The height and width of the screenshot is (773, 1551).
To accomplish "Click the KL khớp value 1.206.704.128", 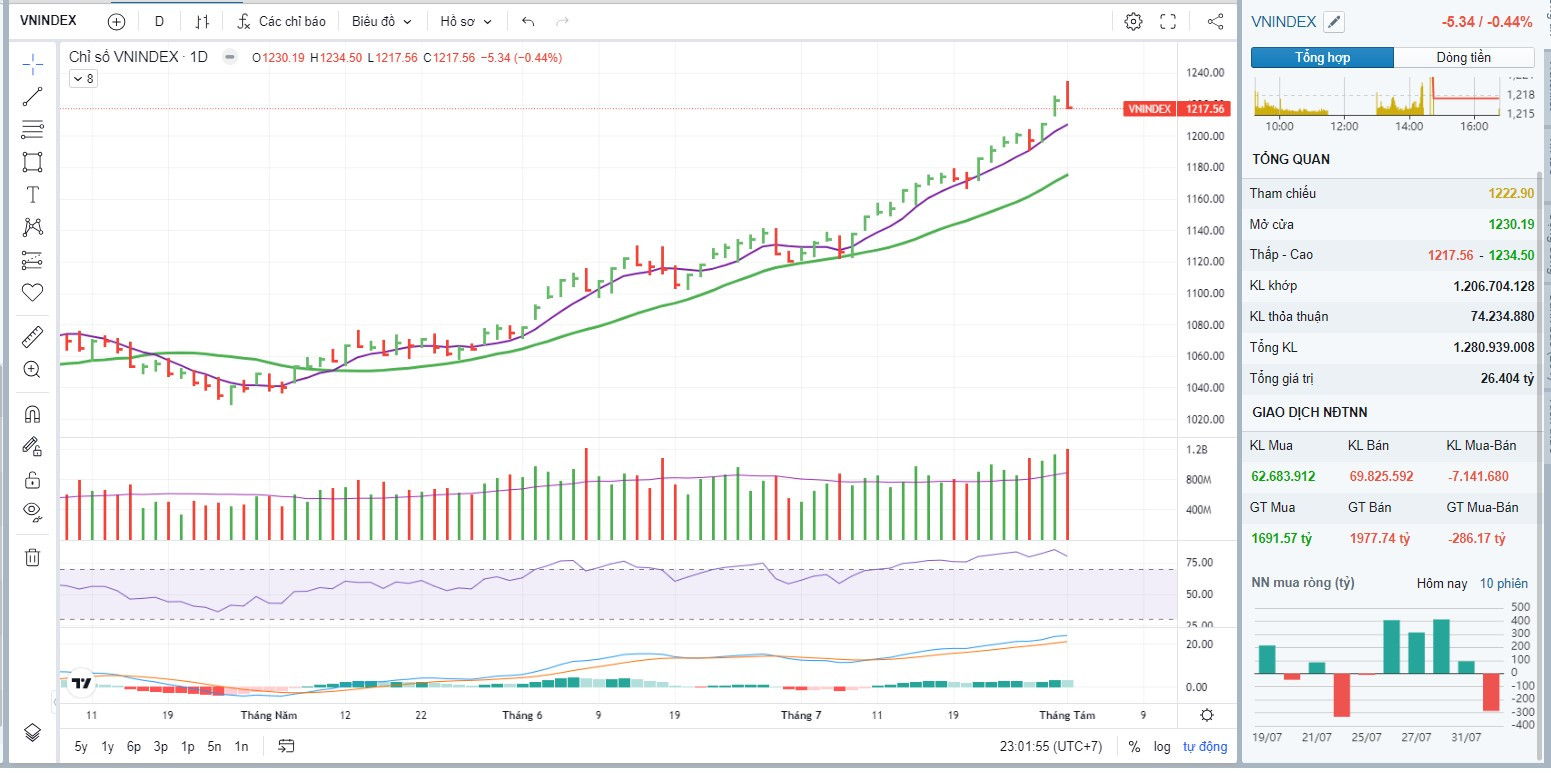I will click(x=1494, y=286).
